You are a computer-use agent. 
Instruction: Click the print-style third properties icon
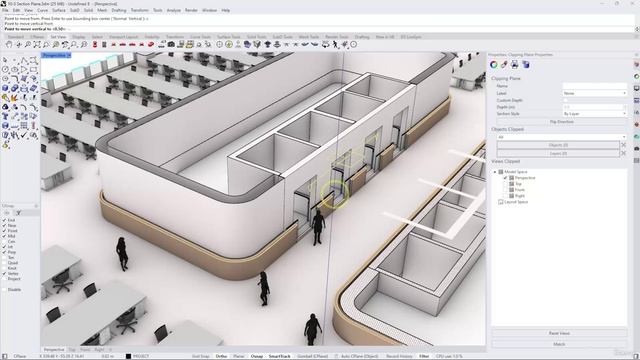[515, 64]
